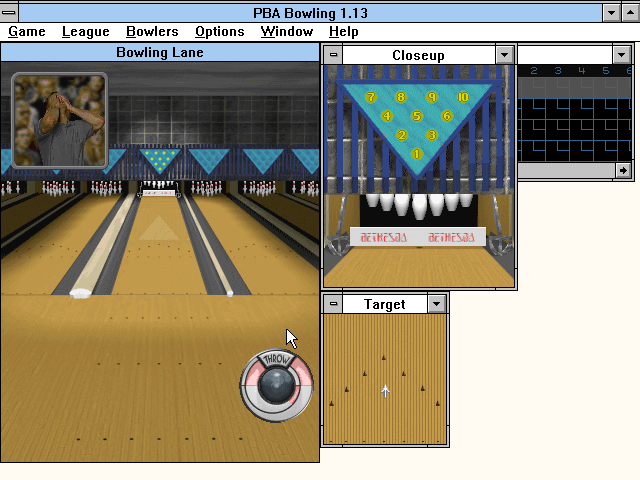Open the Bowlers menu
The height and width of the screenshot is (480, 640).
pyautogui.click(x=152, y=32)
